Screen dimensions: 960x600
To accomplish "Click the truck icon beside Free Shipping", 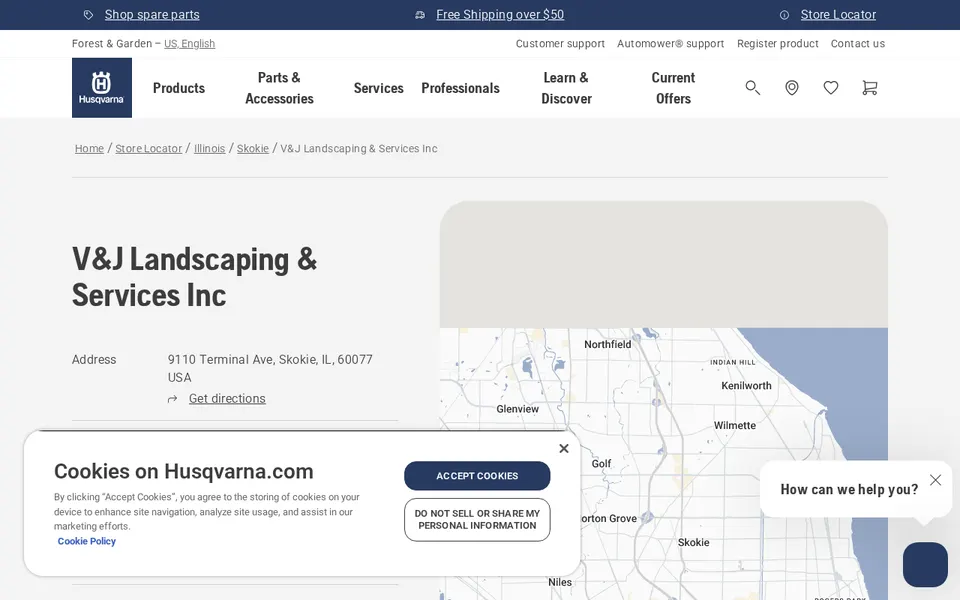I will point(420,15).
